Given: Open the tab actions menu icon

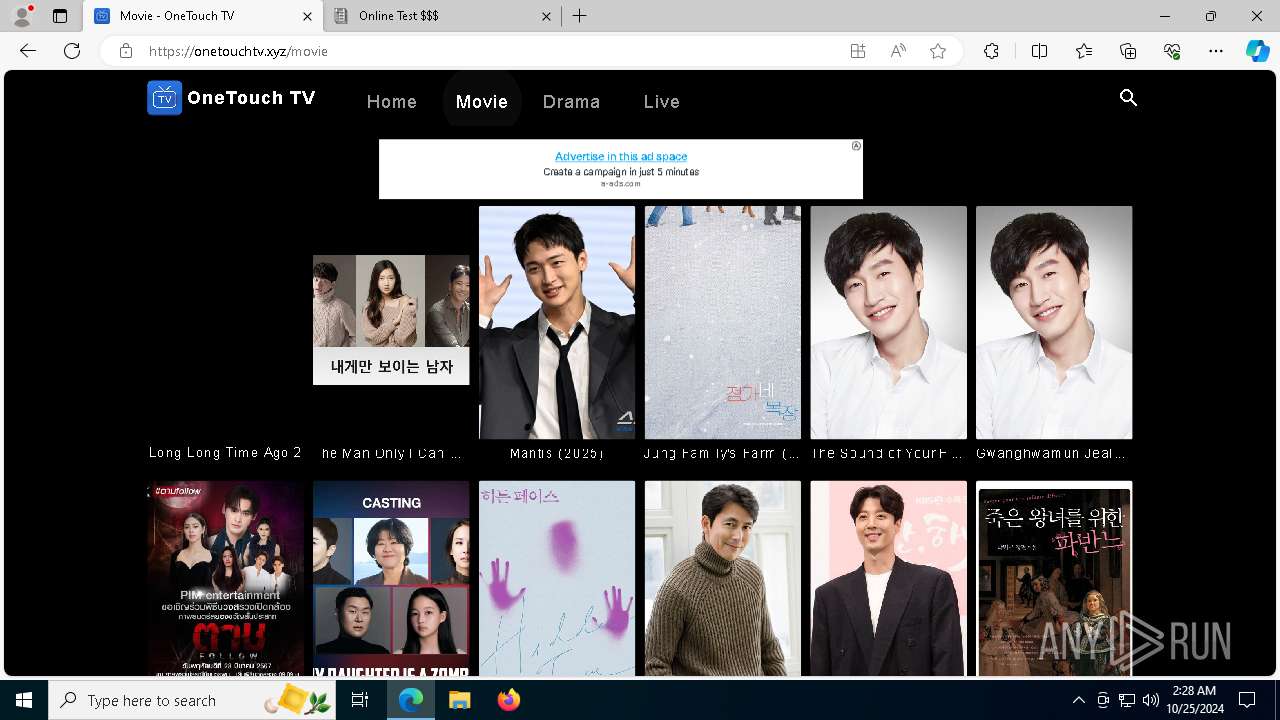Looking at the screenshot, I should pos(60,16).
